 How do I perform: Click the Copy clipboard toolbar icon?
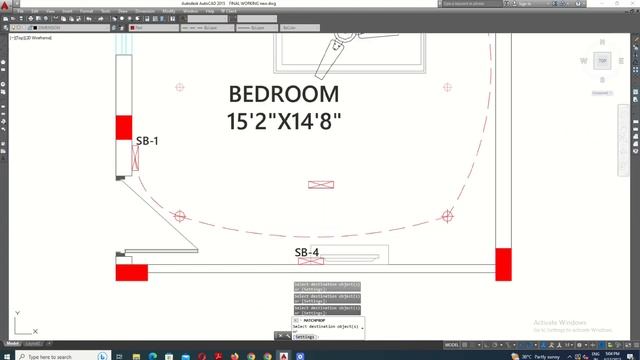(x=63, y=19)
